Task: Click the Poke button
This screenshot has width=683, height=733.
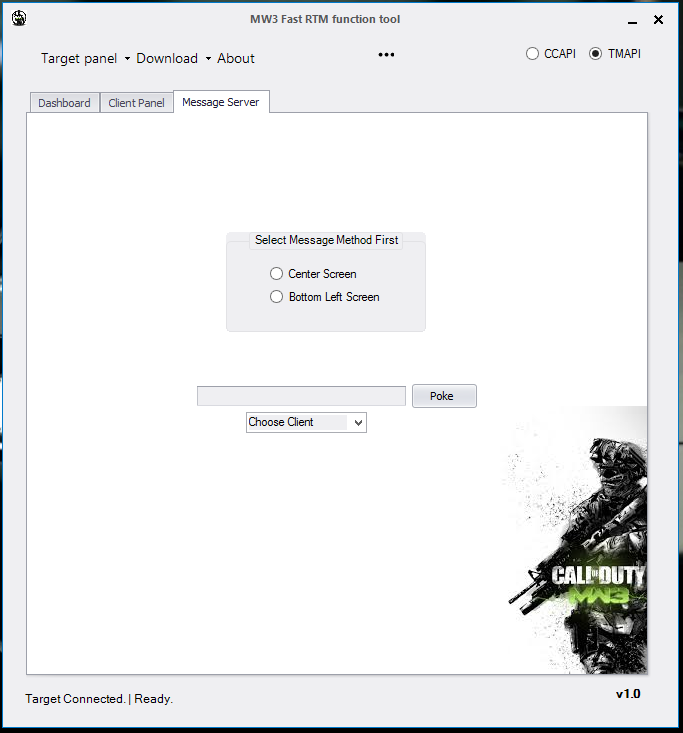Action: [x=444, y=396]
